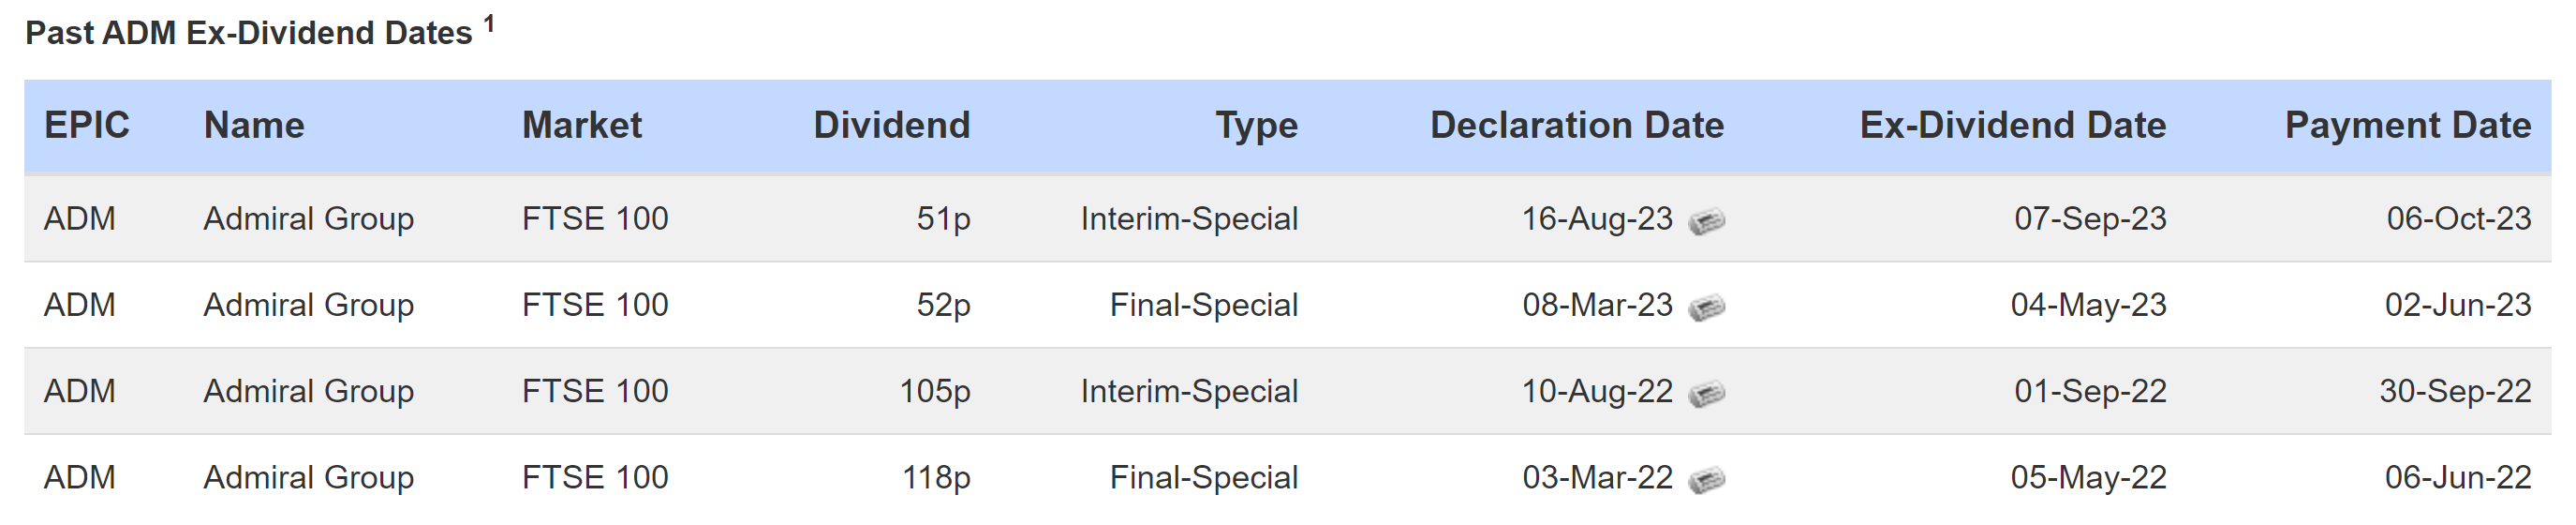Click FTSE 100 in the Interim-Special 105p row
This screenshot has width=2576, height=525.
point(595,391)
